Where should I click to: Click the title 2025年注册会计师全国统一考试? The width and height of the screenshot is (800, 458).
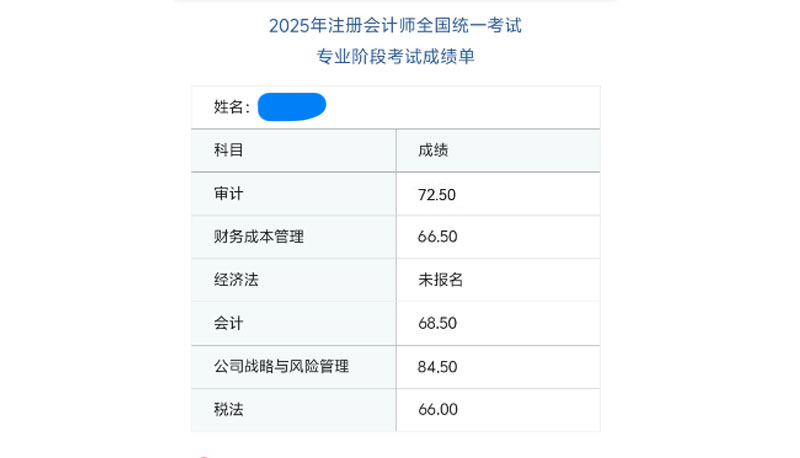point(395,25)
